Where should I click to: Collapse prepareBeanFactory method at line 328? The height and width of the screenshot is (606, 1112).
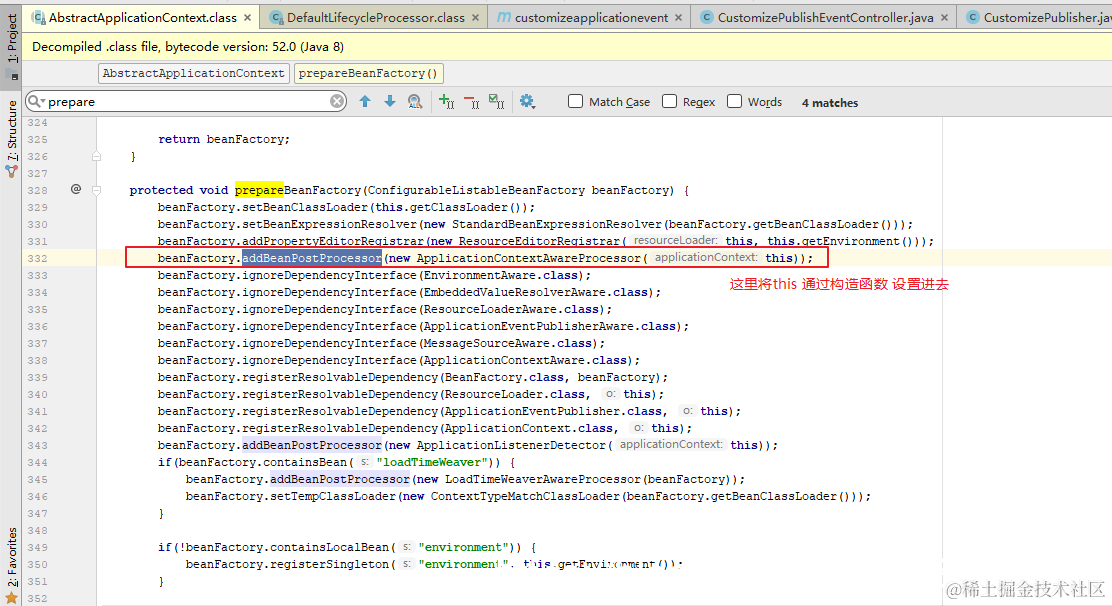(96, 190)
